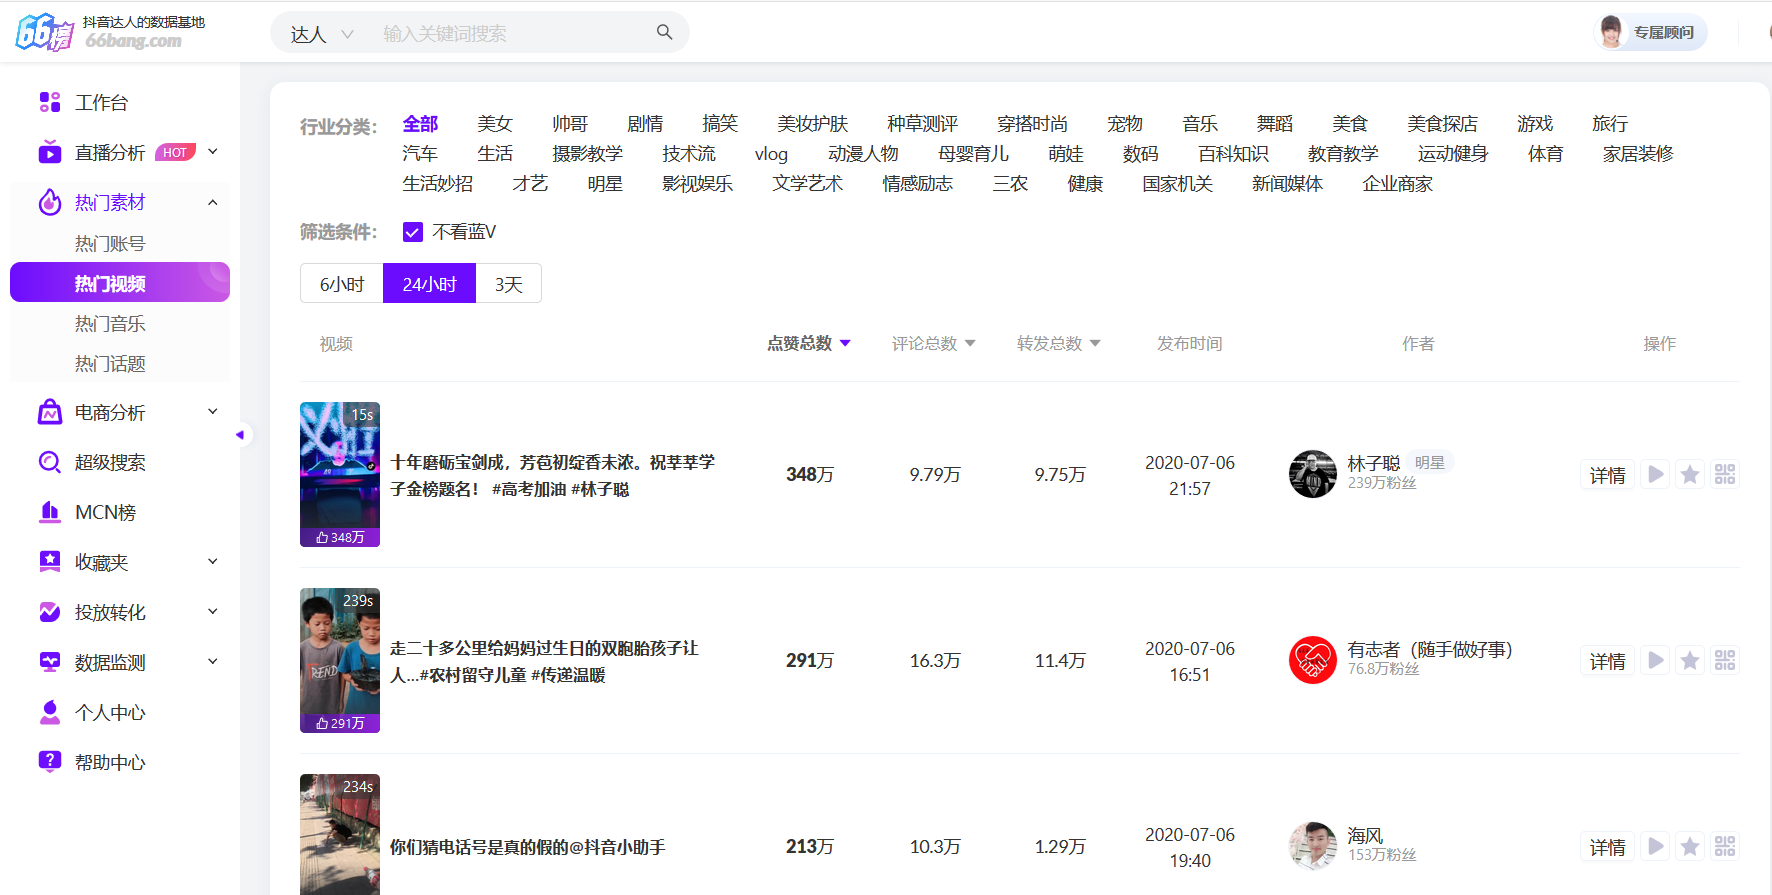This screenshot has height=895, width=1772.
Task: Open 直播分析 sidebar item
Action: coord(110,152)
